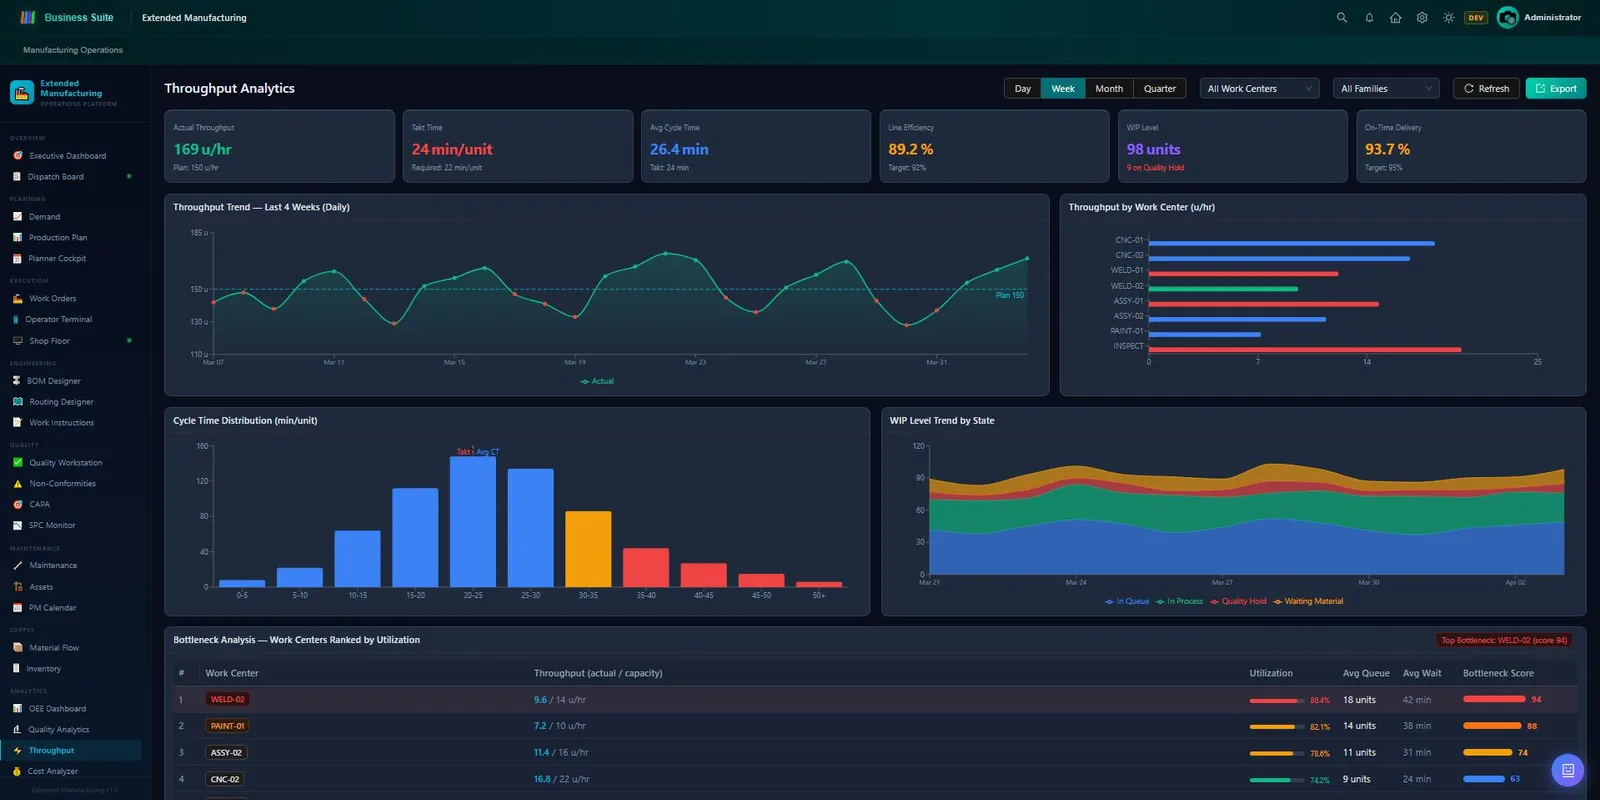Toggle Quality Hold legend entry

1238,602
